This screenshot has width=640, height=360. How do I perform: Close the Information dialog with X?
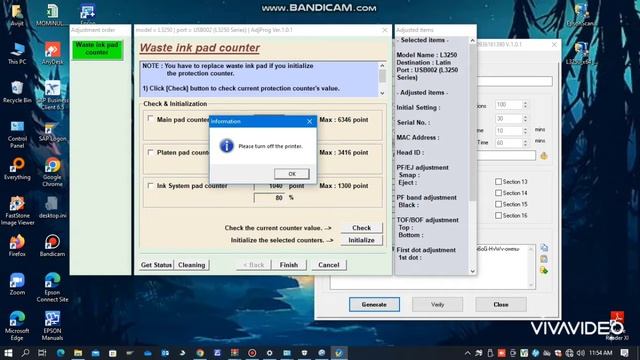tap(309, 121)
